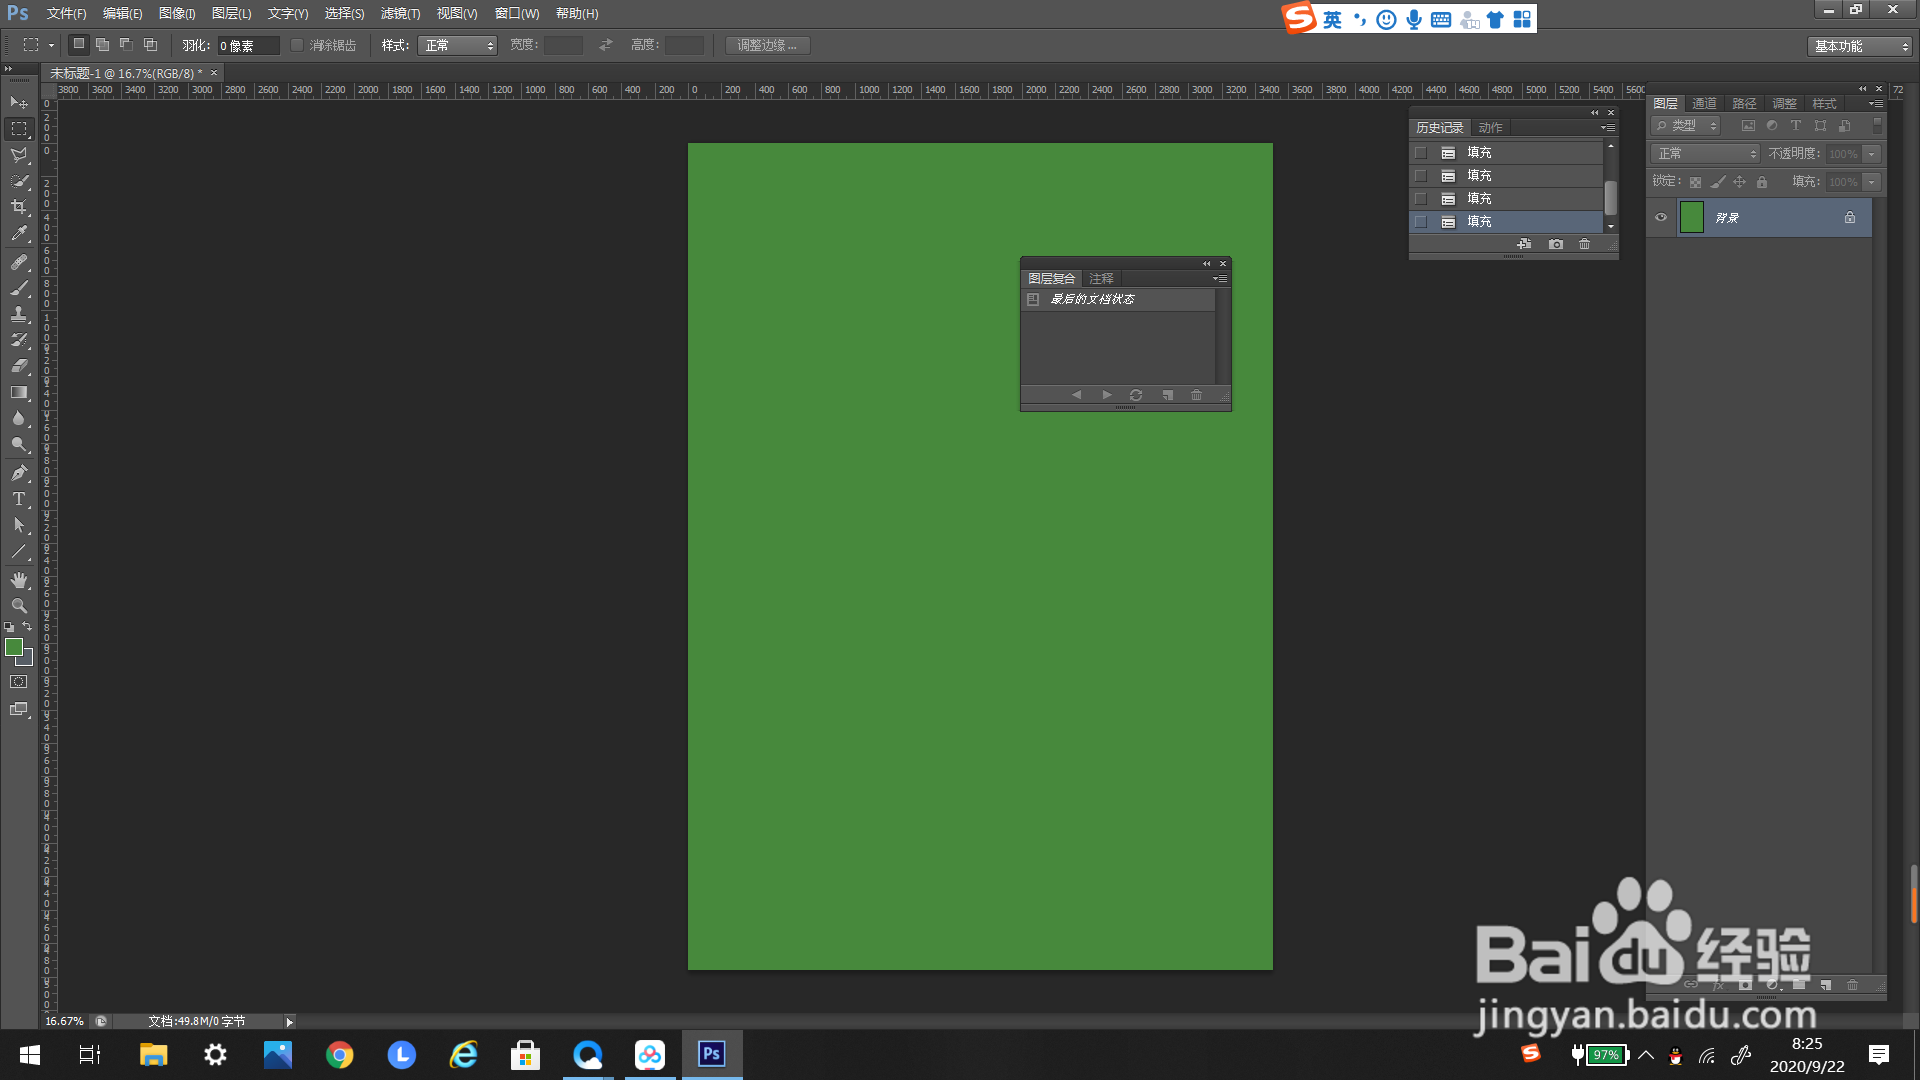The height and width of the screenshot is (1080, 1920).
Task: Switch to the Channels tab
Action: click(x=1704, y=103)
